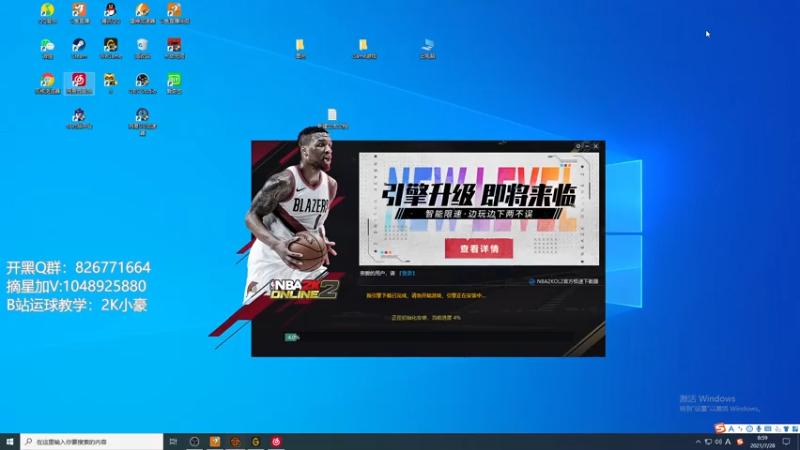Screen dimensions: 800x450
Task: Open the yellow raccoon desktop shortcut
Action: [110, 83]
